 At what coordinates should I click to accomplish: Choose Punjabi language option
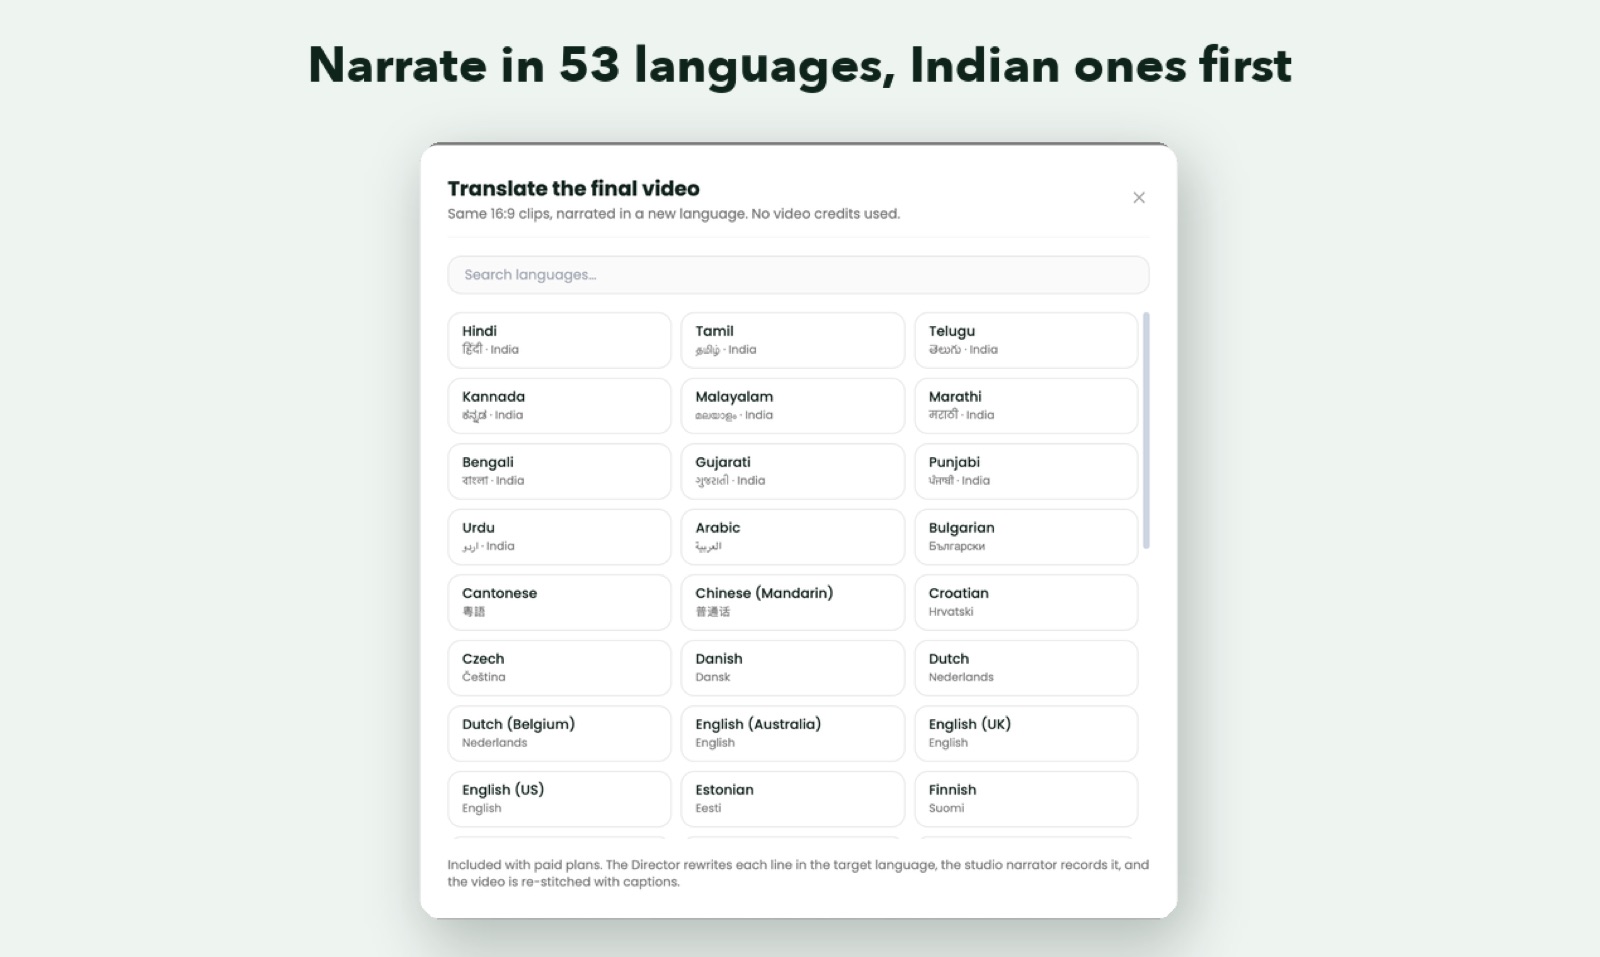pos(1026,471)
